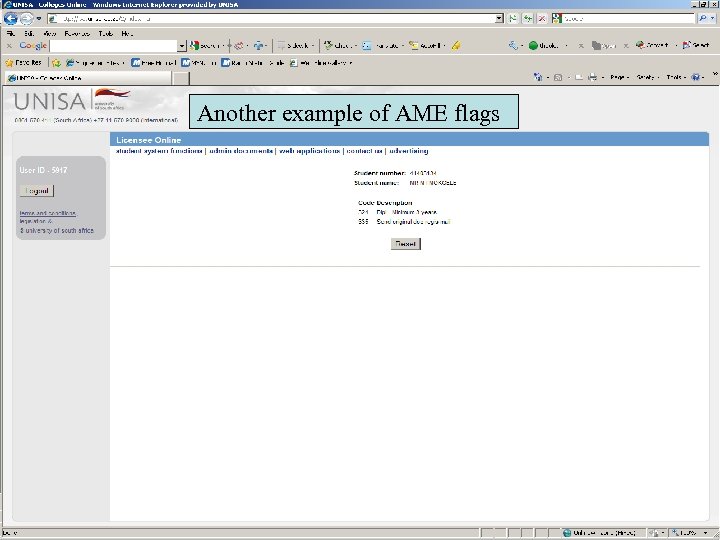Open the View menu
The height and width of the screenshot is (540, 720).
pyautogui.click(x=50, y=34)
